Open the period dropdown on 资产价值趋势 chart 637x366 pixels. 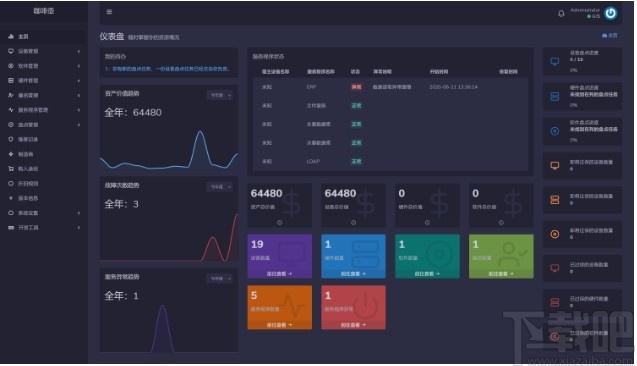coord(221,95)
